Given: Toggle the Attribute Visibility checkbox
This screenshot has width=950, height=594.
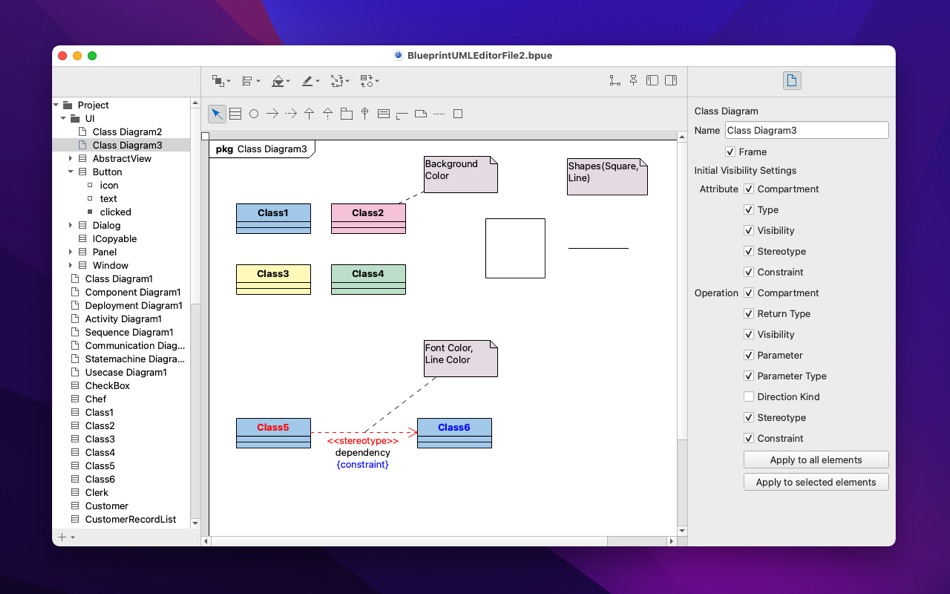Looking at the screenshot, I should pos(749,230).
